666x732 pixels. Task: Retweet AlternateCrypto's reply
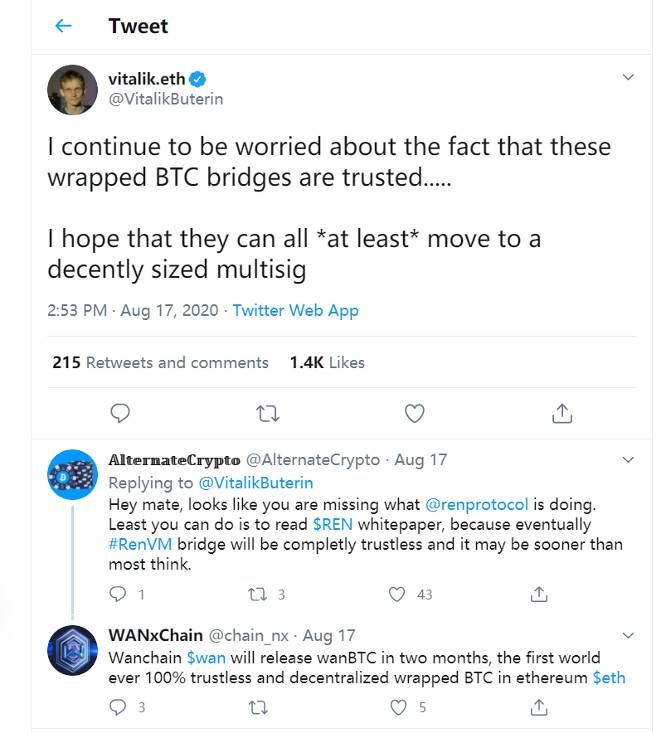tap(258, 594)
